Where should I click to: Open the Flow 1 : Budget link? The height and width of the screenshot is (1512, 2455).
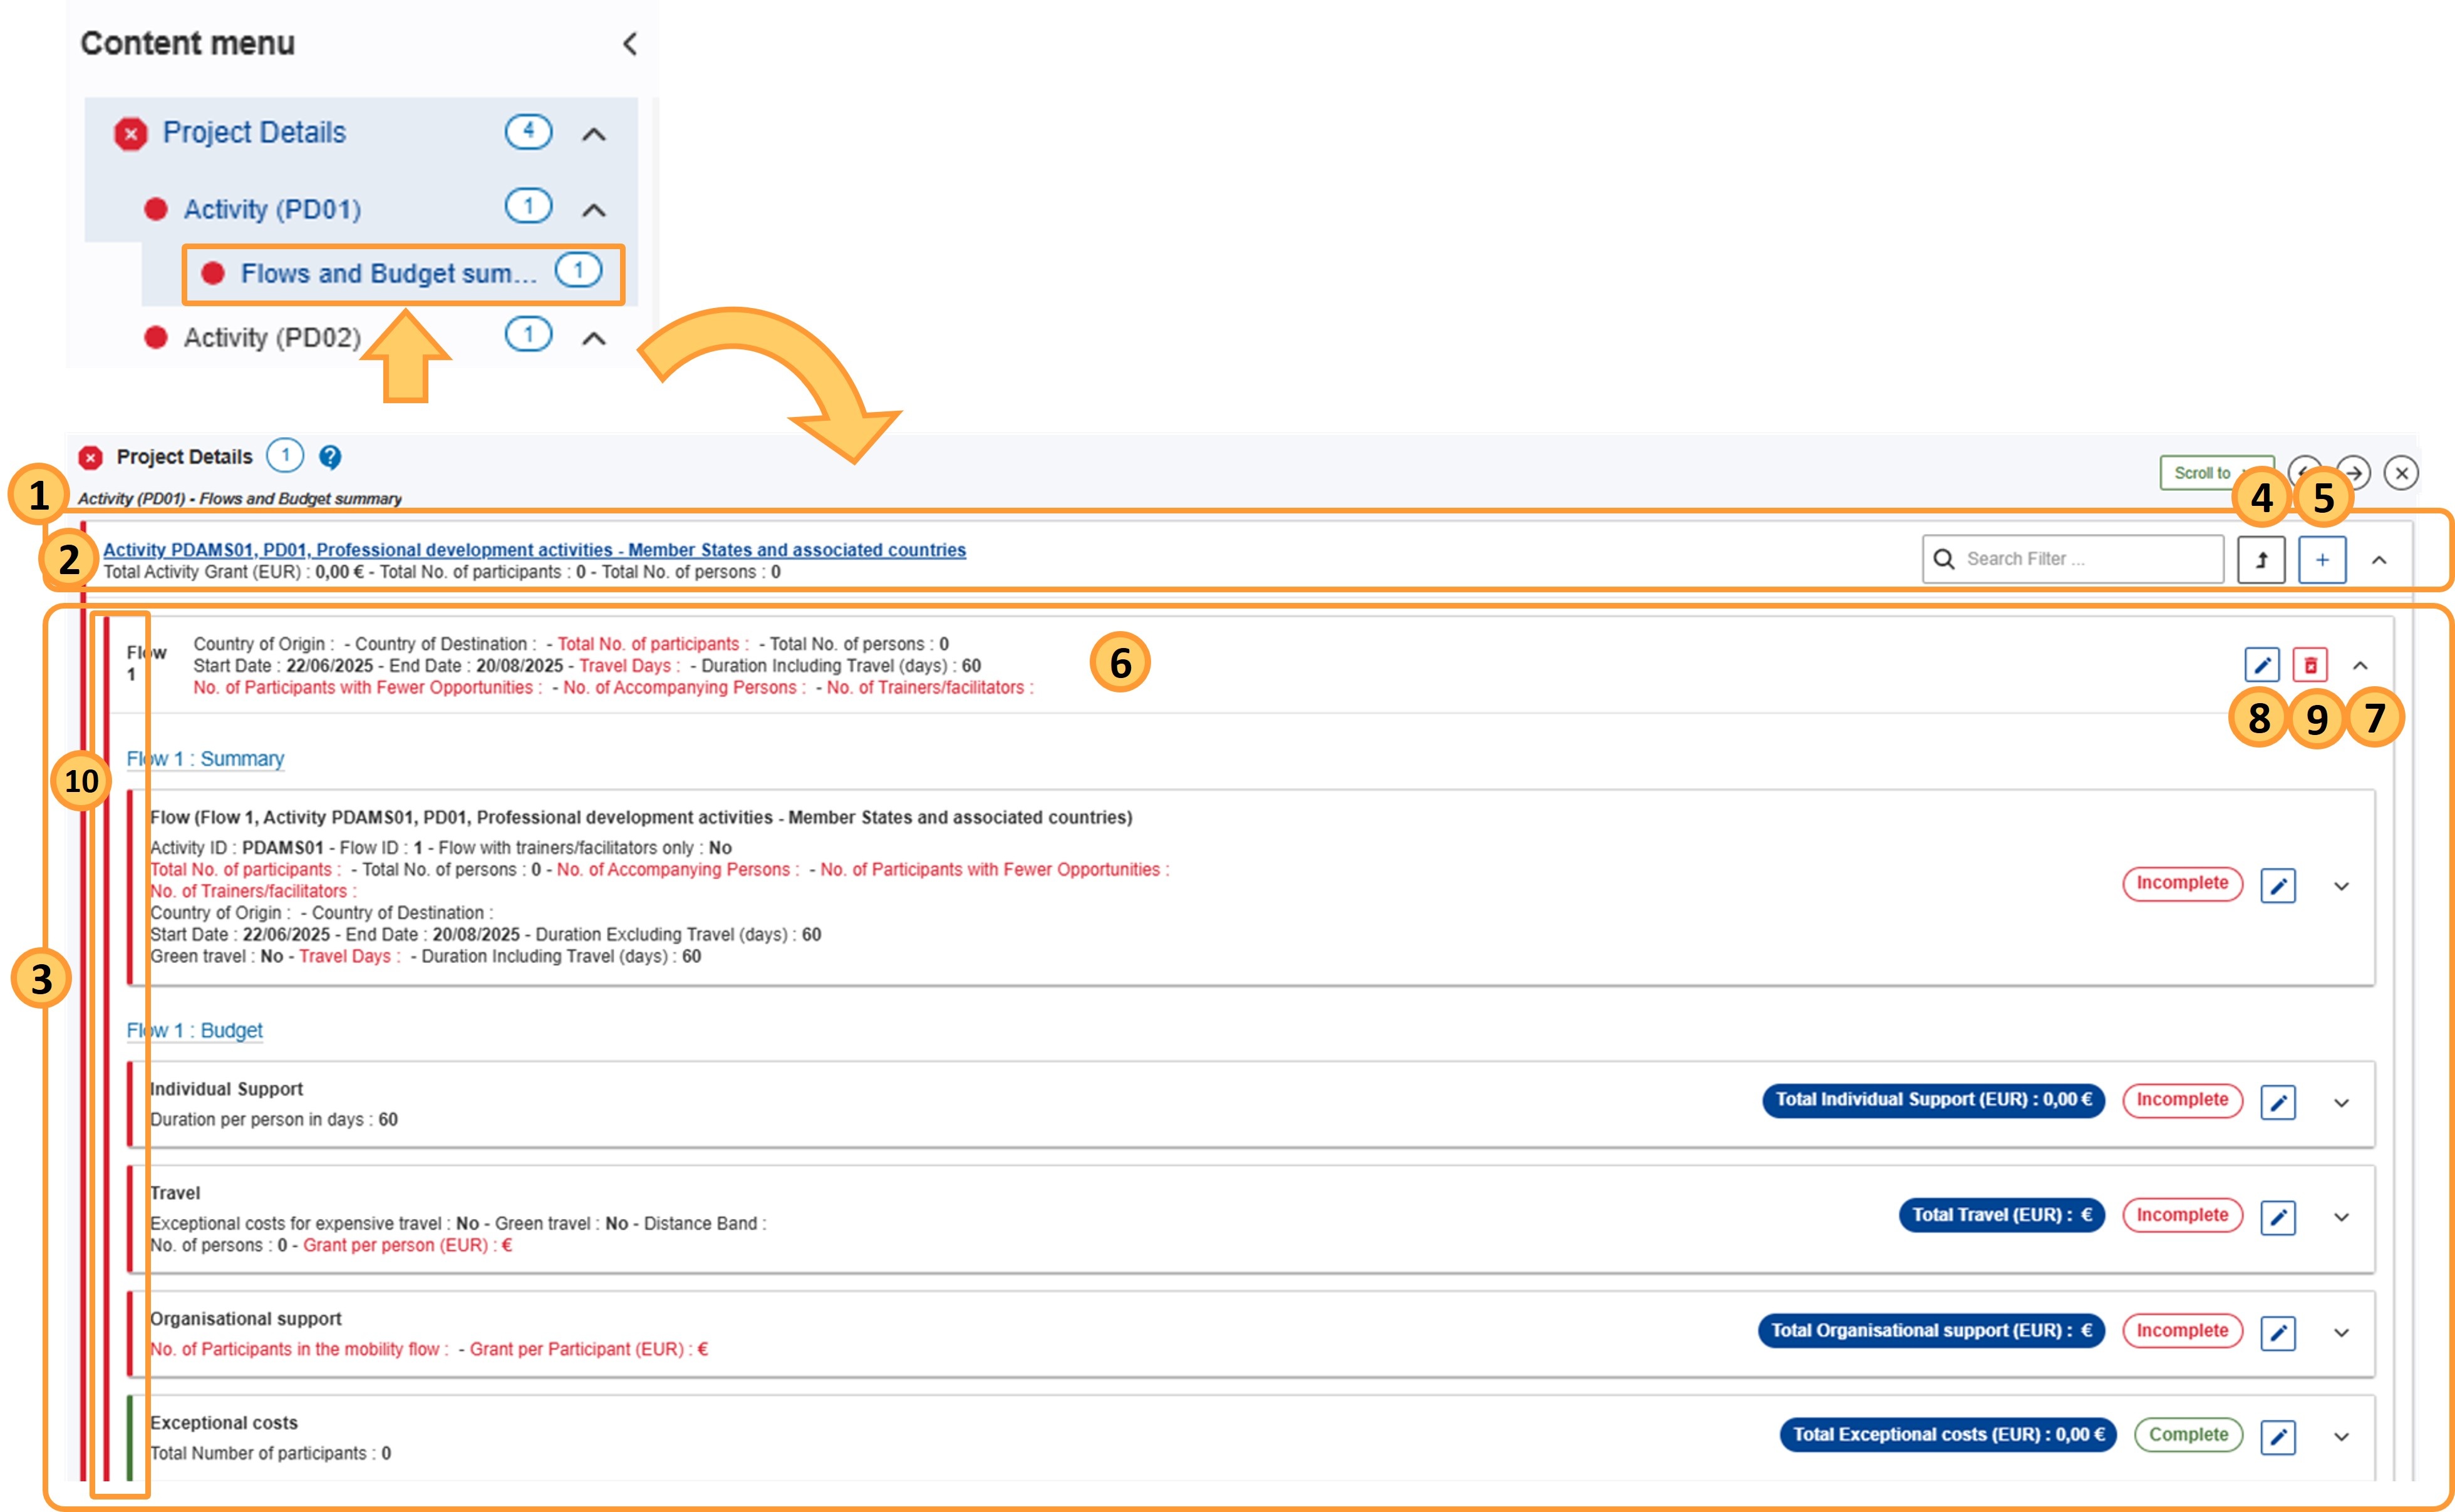[194, 1031]
